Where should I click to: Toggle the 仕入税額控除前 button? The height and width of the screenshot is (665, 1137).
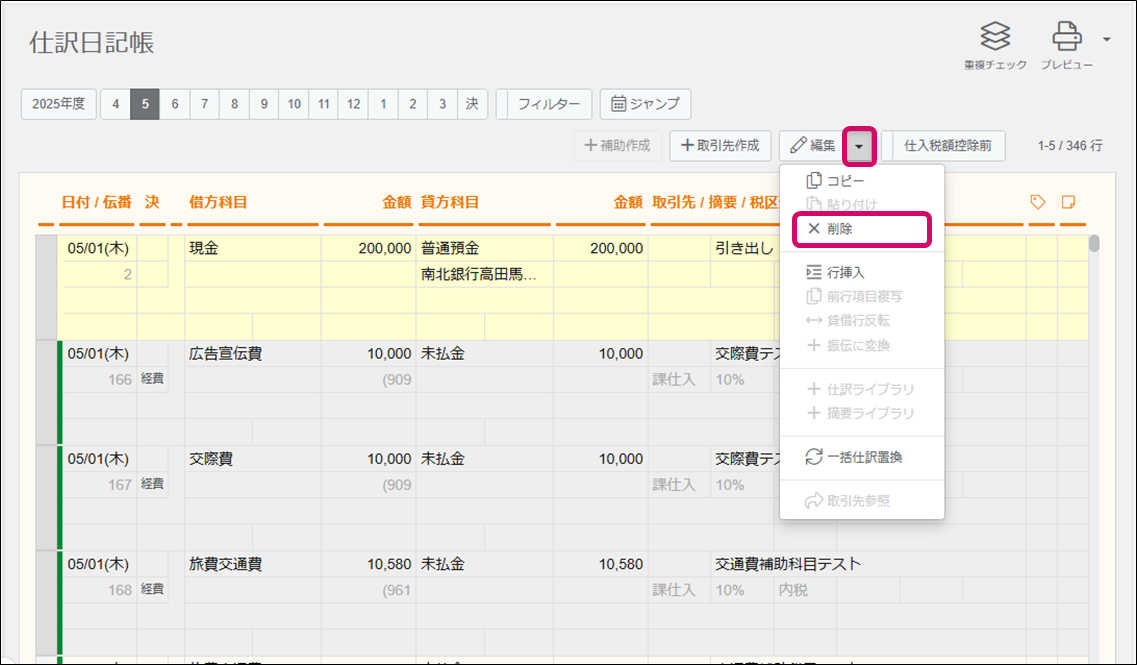948,146
